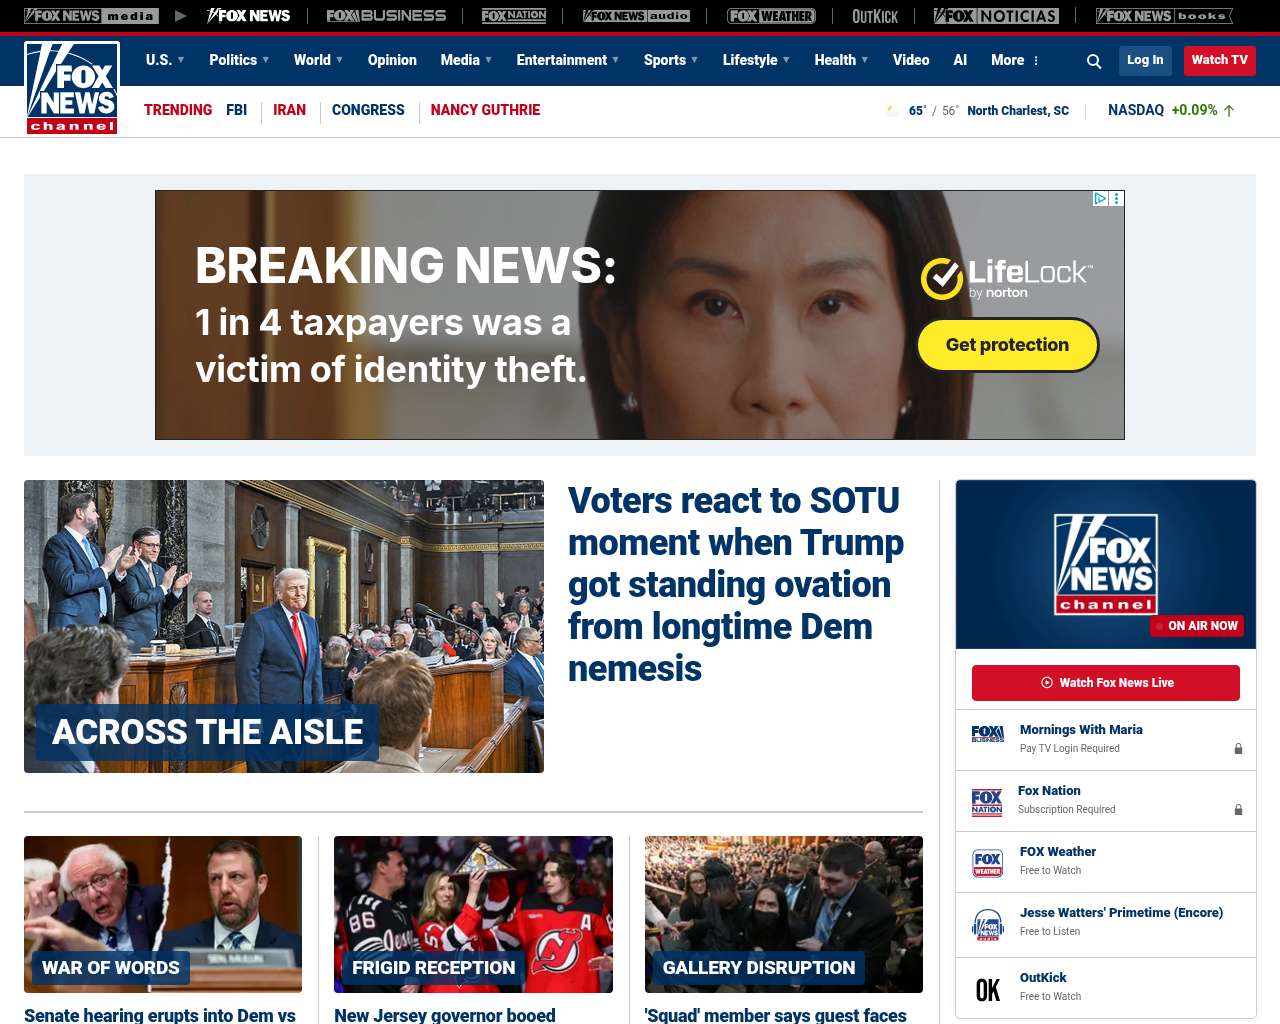Click the Fox Weather logo in top bar
The width and height of the screenshot is (1280, 1024).
click(771, 16)
